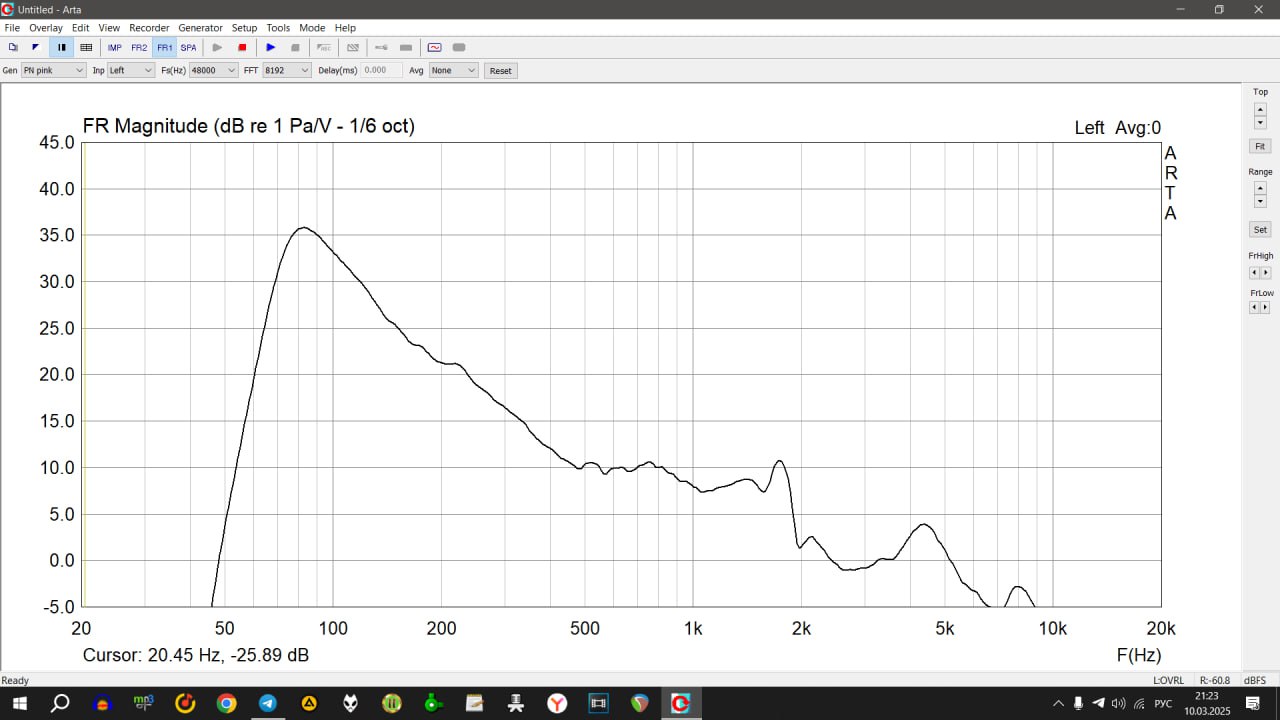Decrease Range with down arrow
Screen dimensions: 1280x720
coord(1260,201)
